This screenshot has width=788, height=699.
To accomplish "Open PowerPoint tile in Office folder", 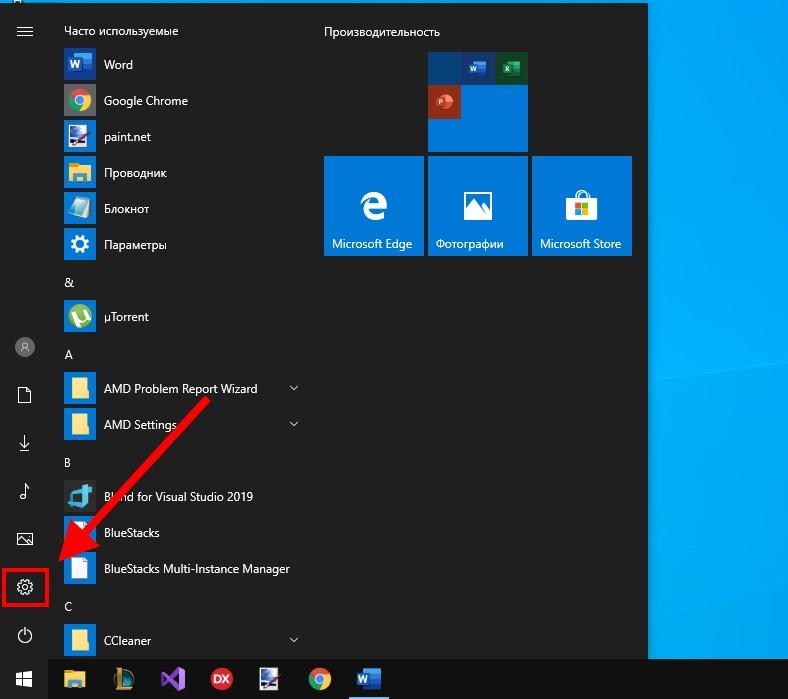I will pyautogui.click(x=444, y=102).
